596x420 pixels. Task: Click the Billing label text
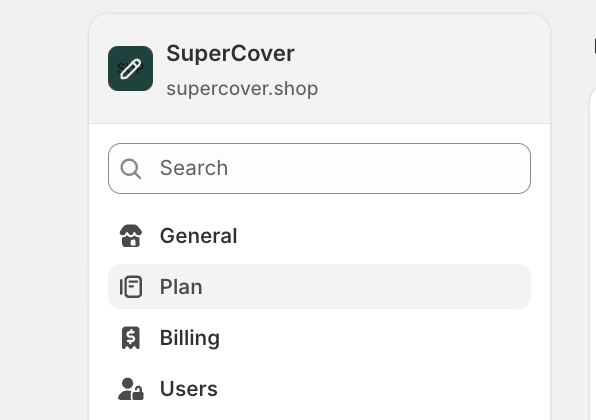tap(190, 338)
